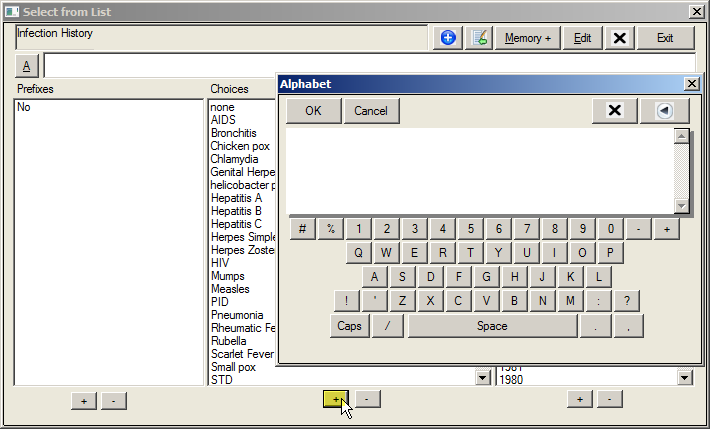
Task: Open the year dropdown showing 1980
Action: (x=684, y=378)
